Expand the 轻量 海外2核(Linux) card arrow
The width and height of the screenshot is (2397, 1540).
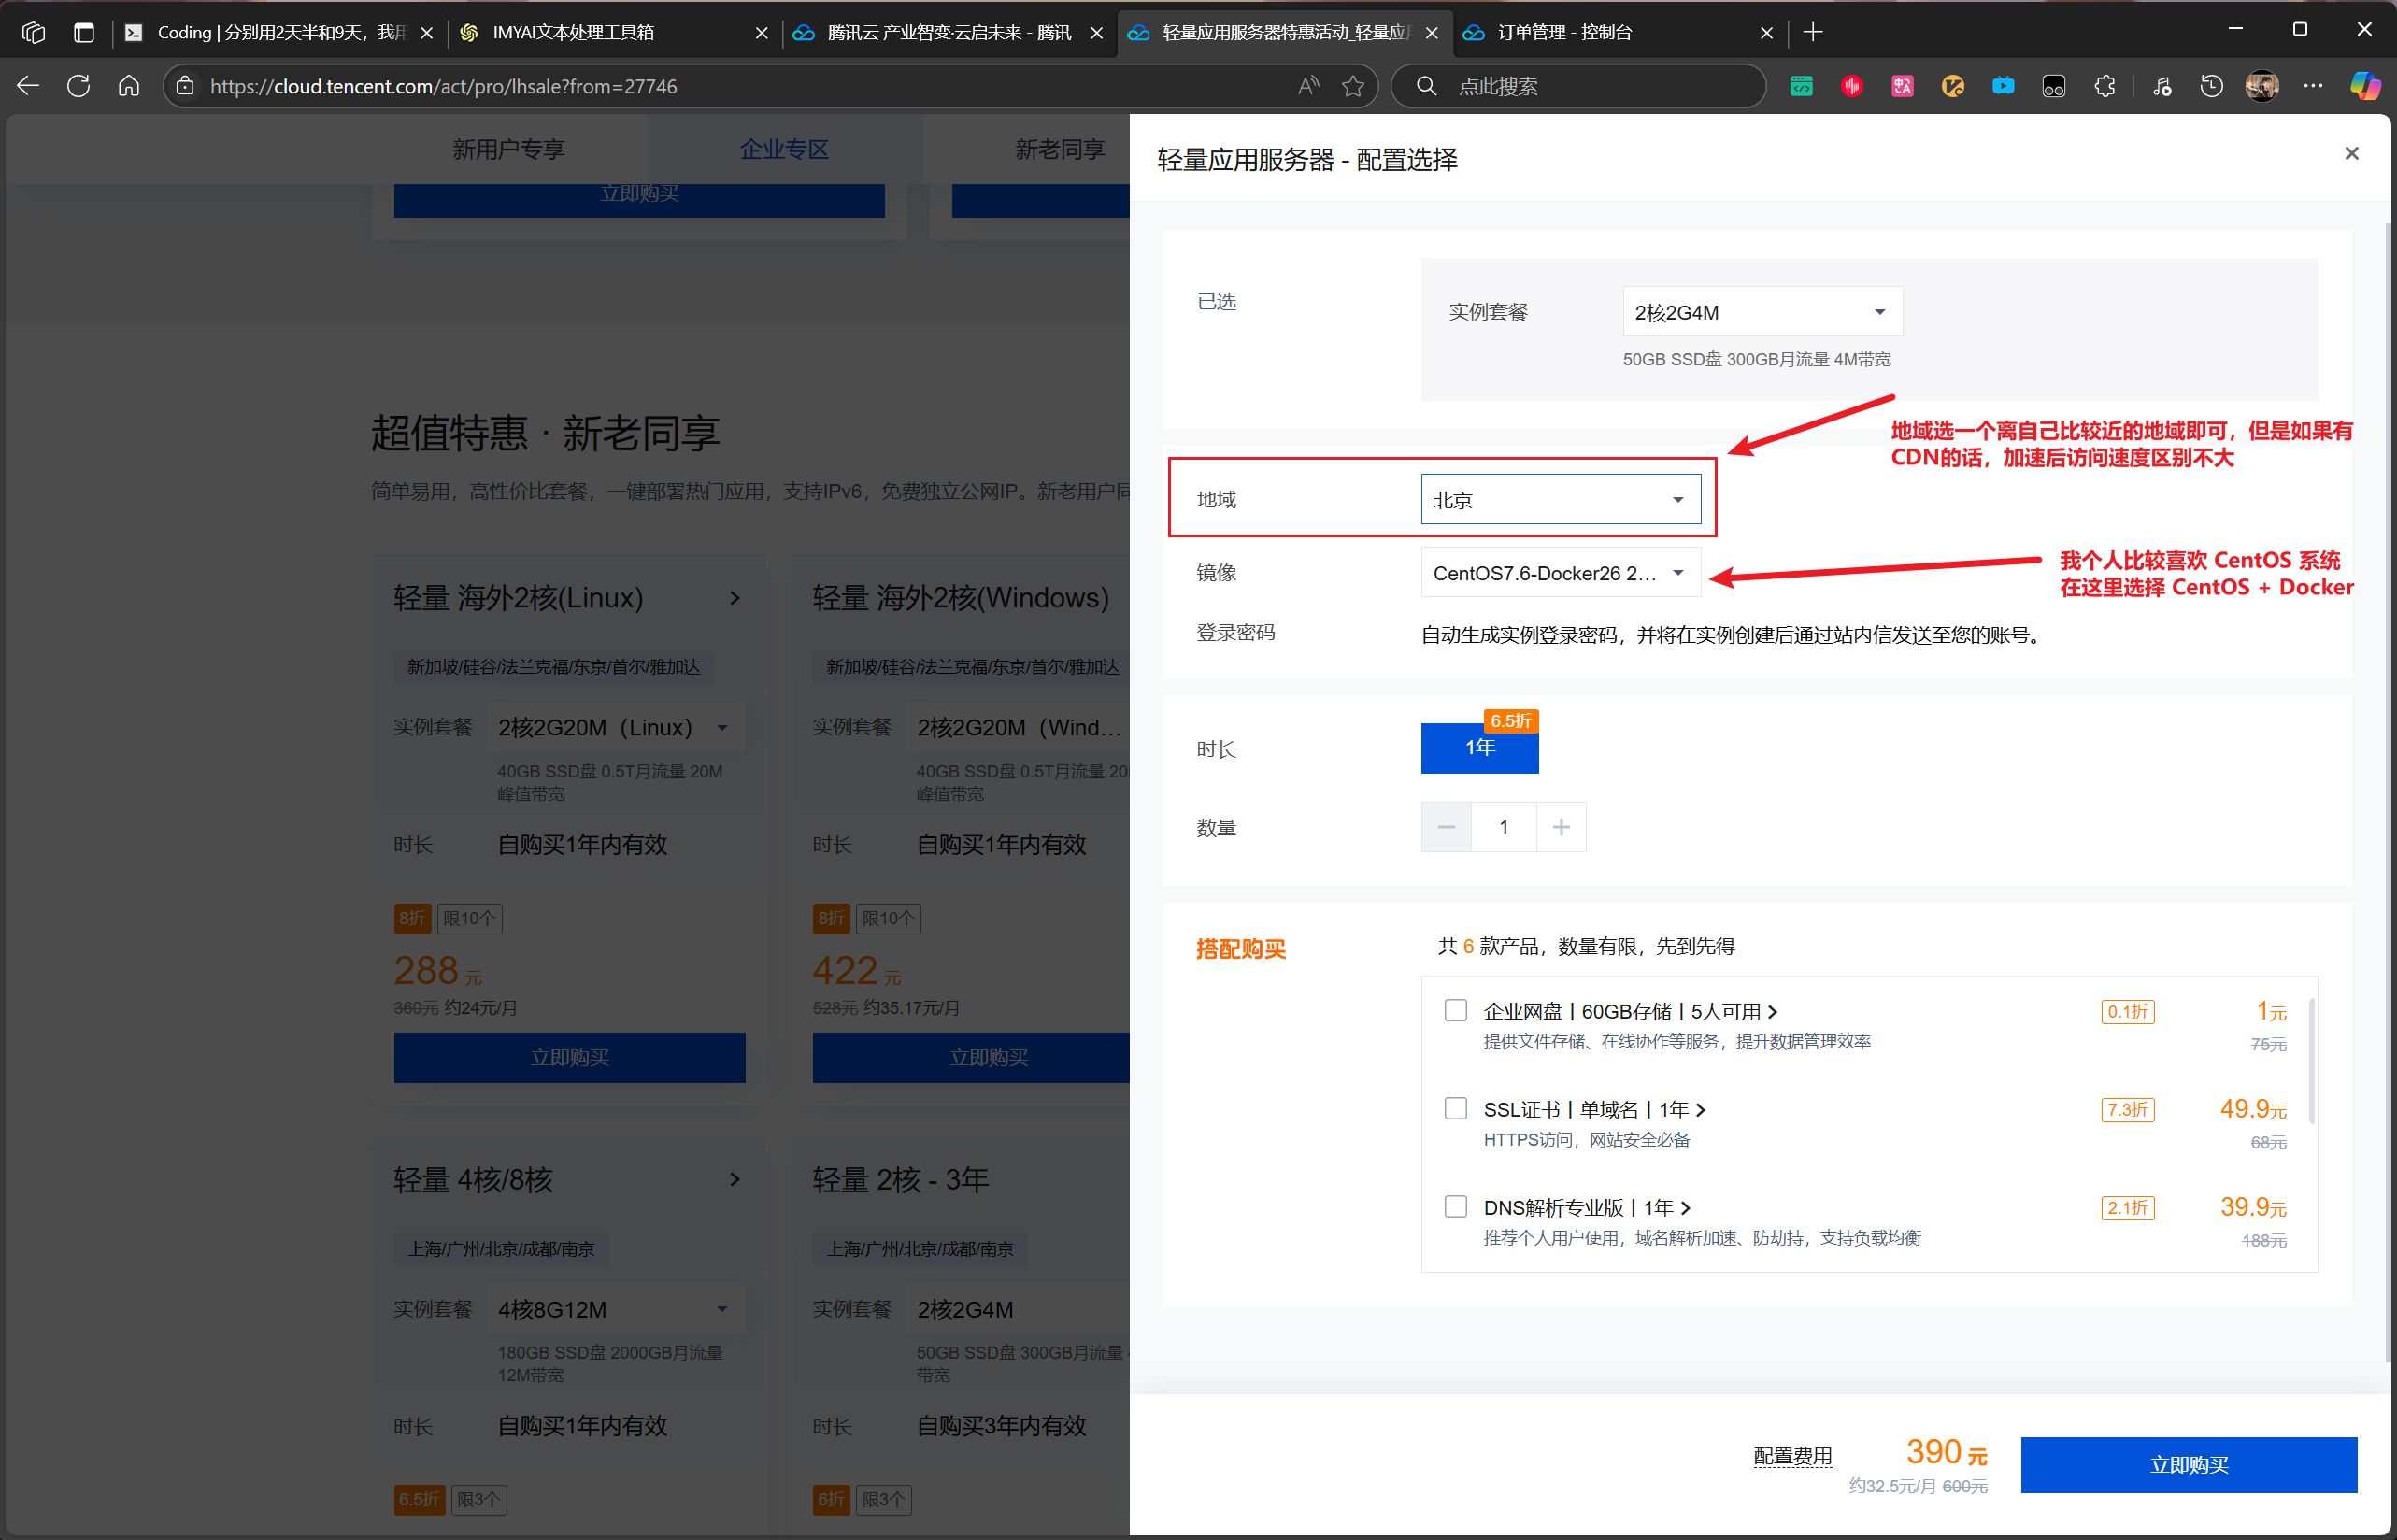[x=735, y=598]
